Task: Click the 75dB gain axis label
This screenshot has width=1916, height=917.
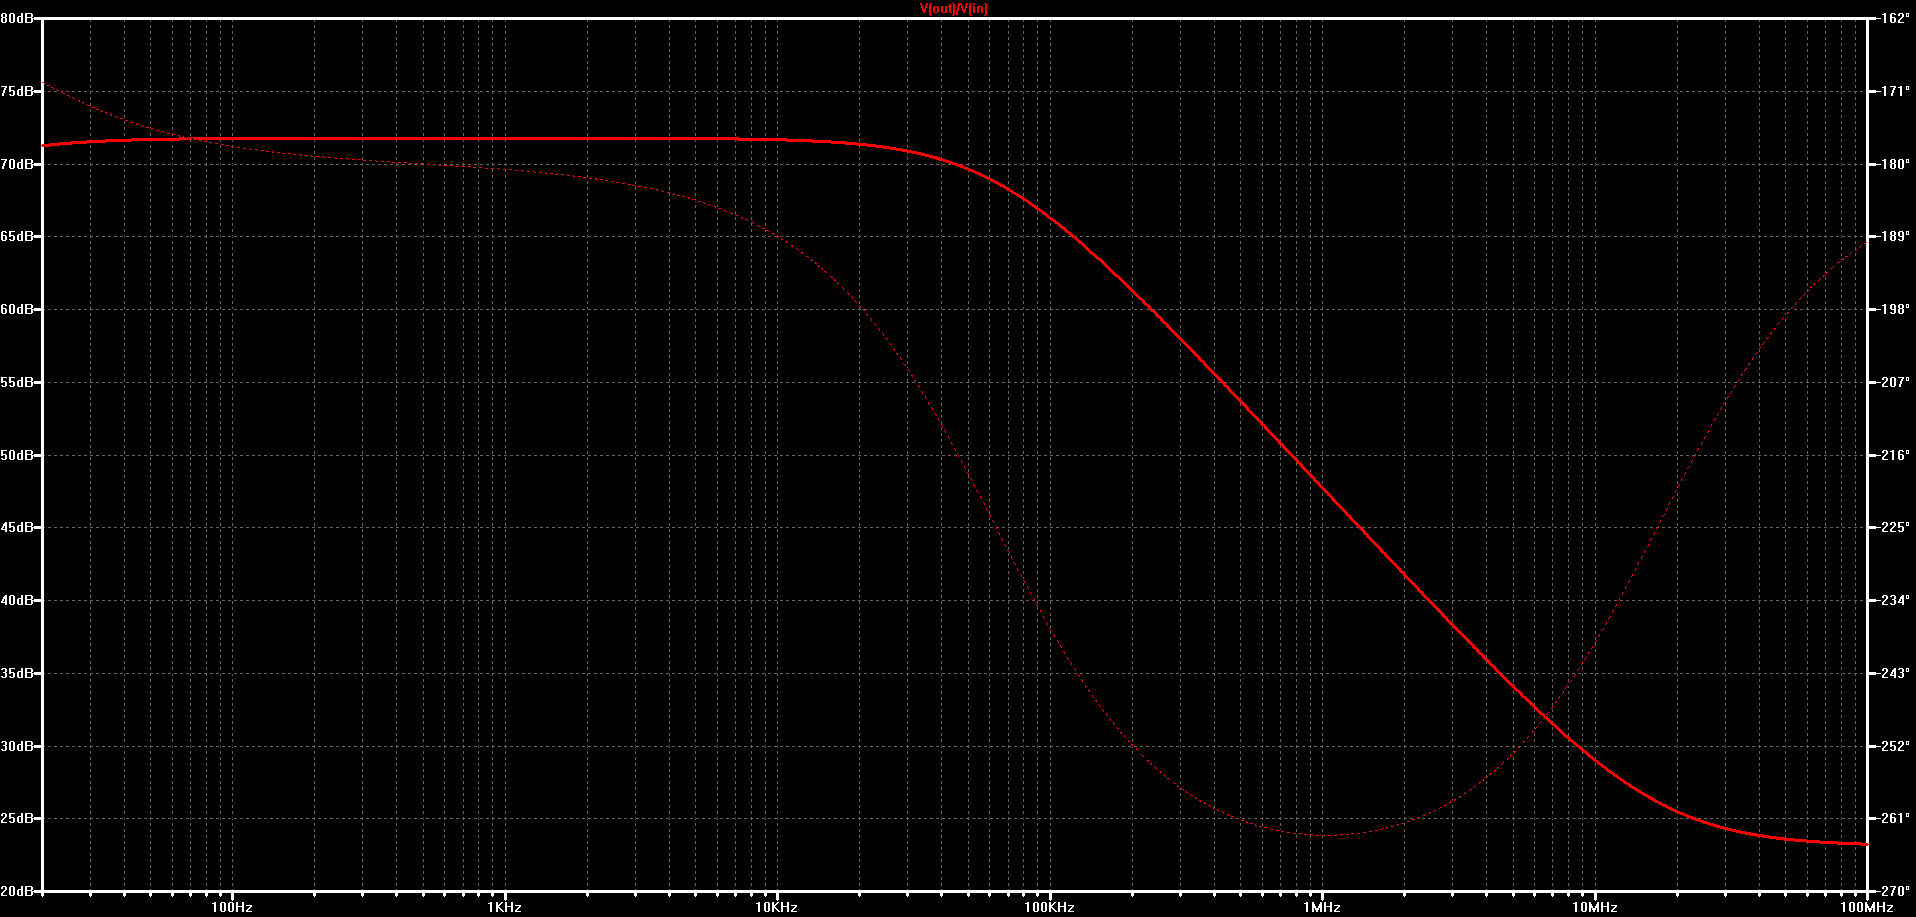Action: click(16, 91)
